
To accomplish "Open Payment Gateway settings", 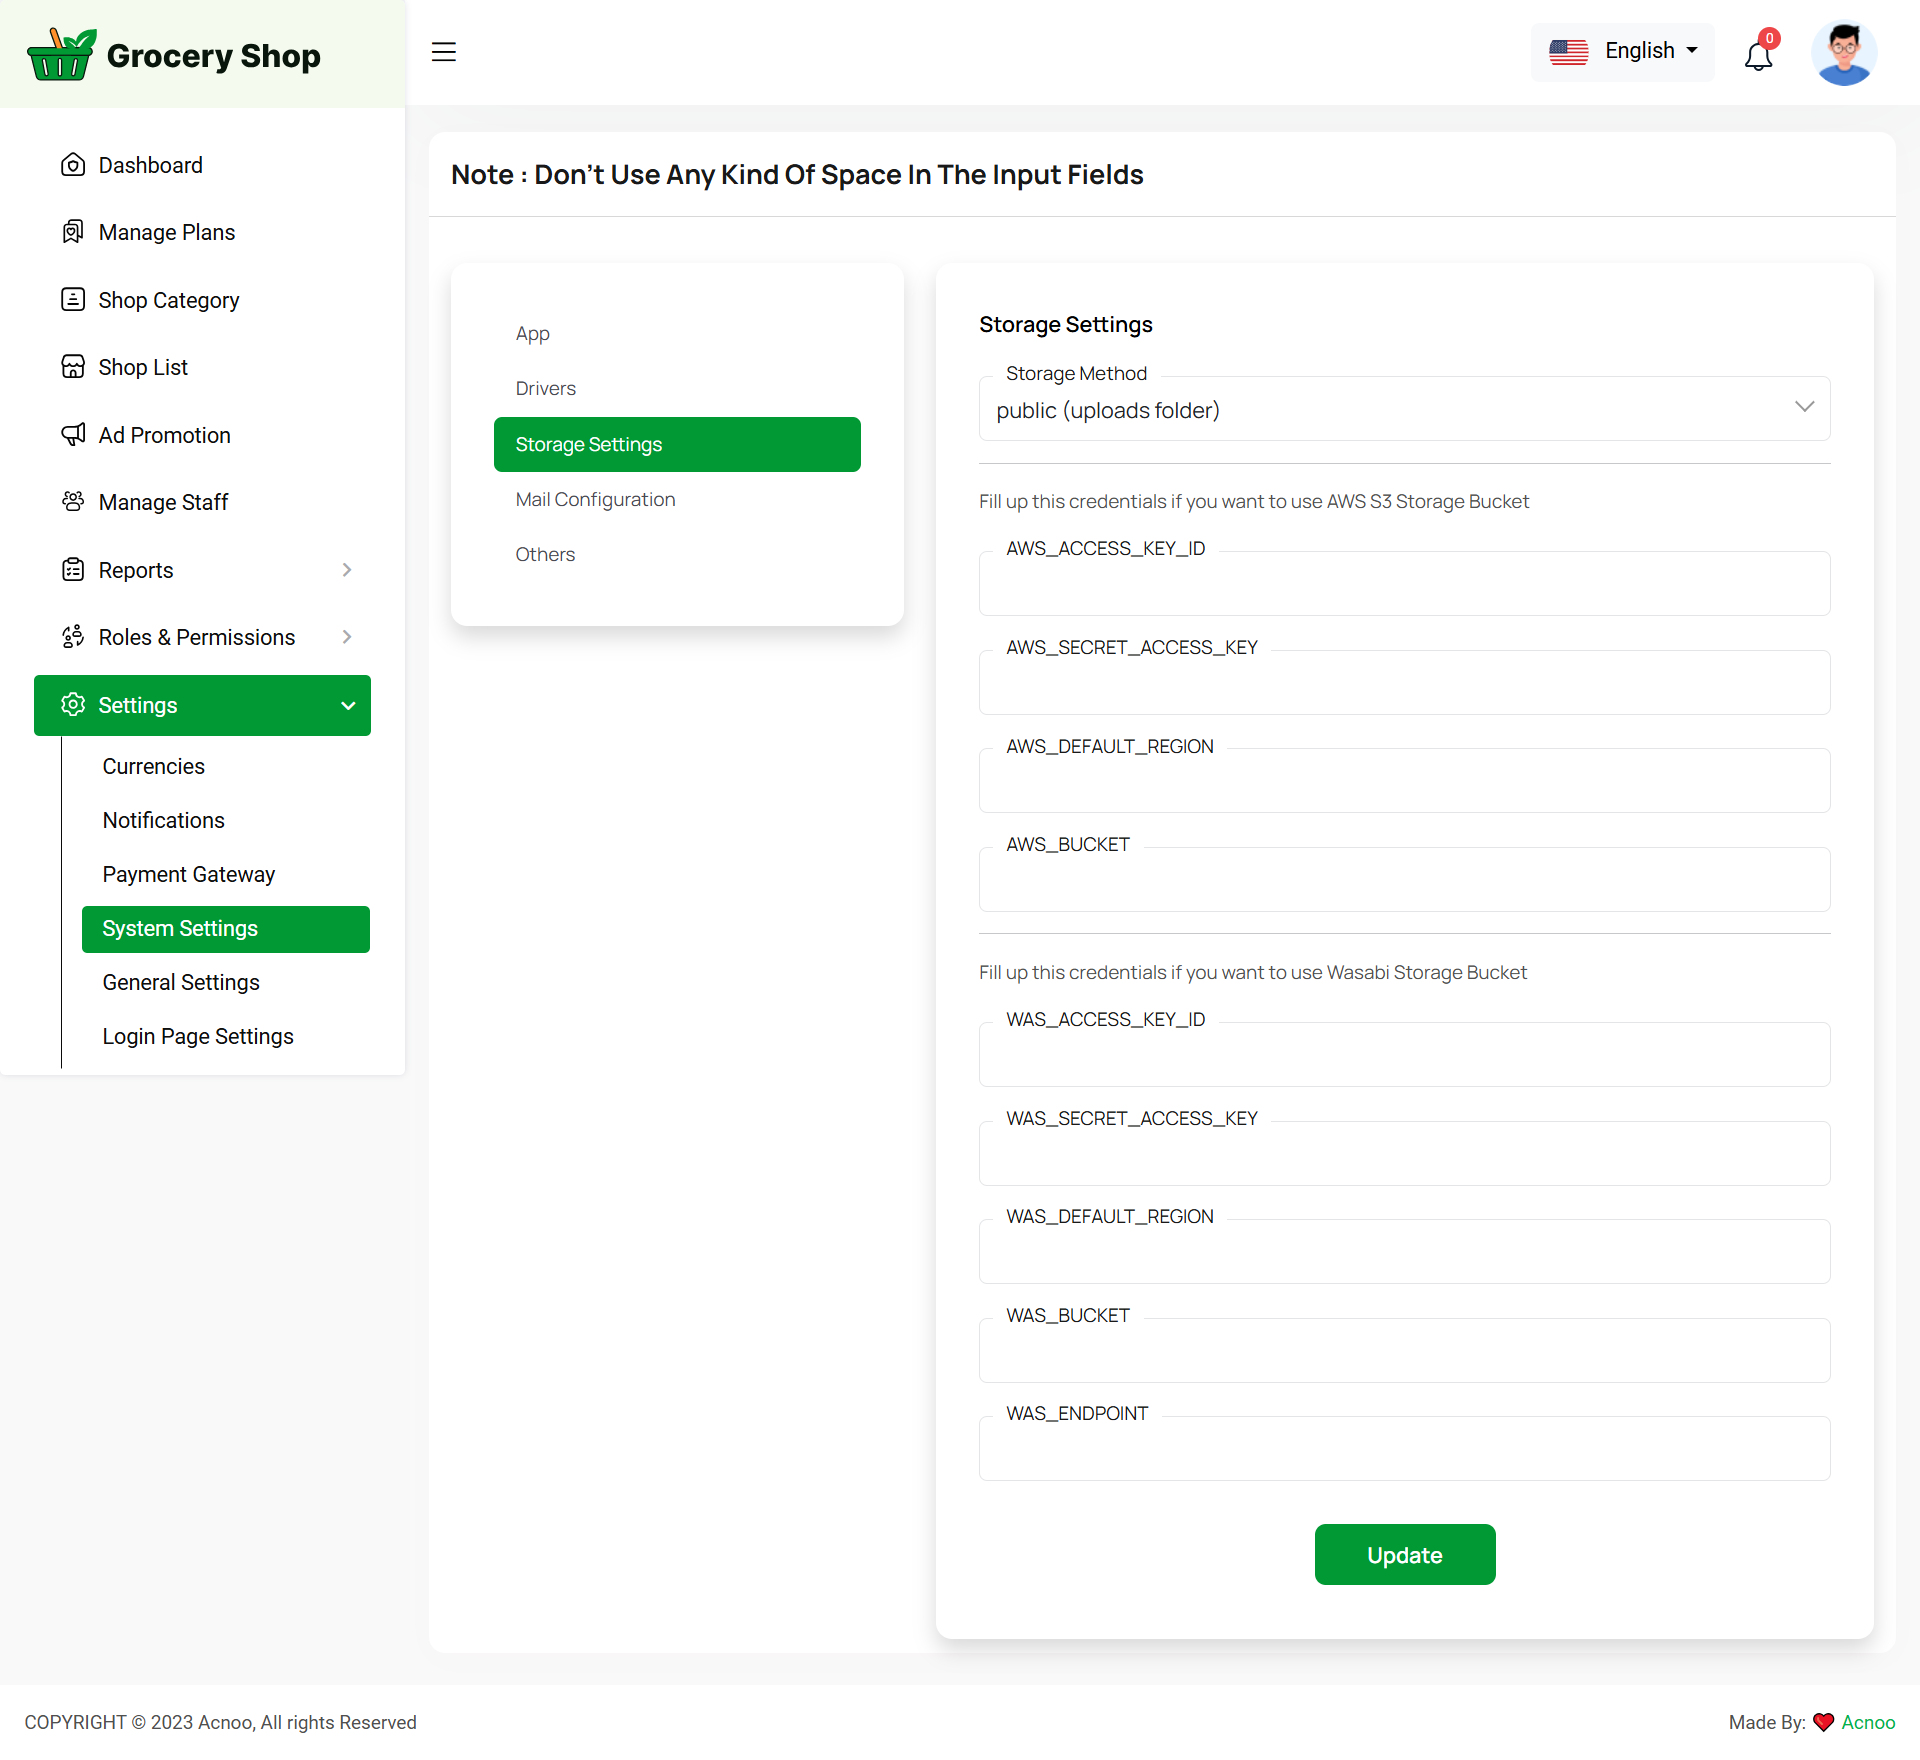I will tap(188, 874).
